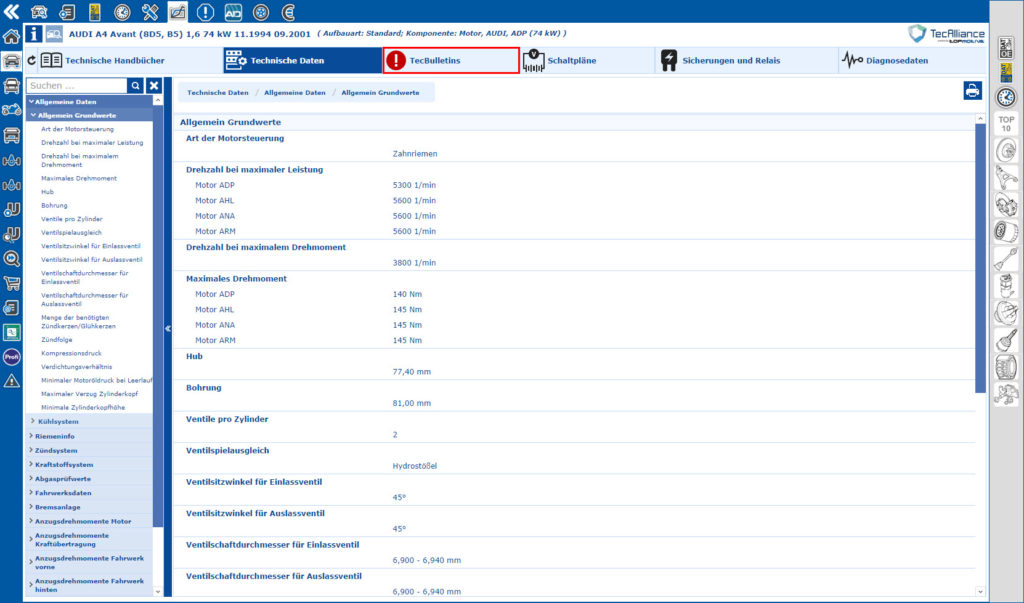The height and width of the screenshot is (603, 1024).
Task: Jump to Art der Motorsteuerung entry
Action: click(x=77, y=129)
